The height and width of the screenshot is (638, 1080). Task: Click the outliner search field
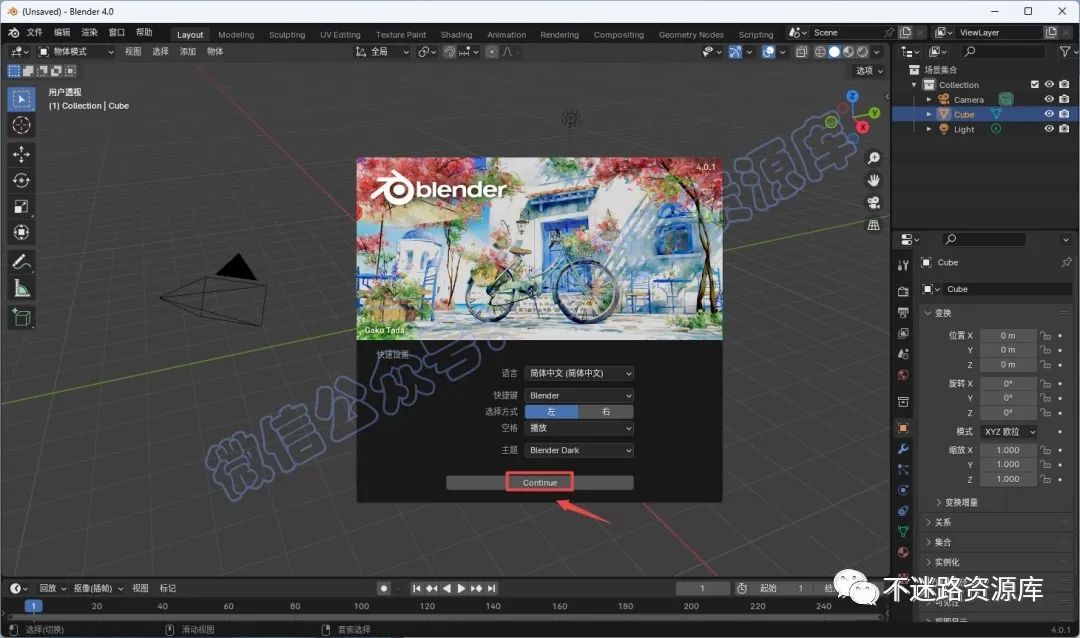coord(1004,52)
